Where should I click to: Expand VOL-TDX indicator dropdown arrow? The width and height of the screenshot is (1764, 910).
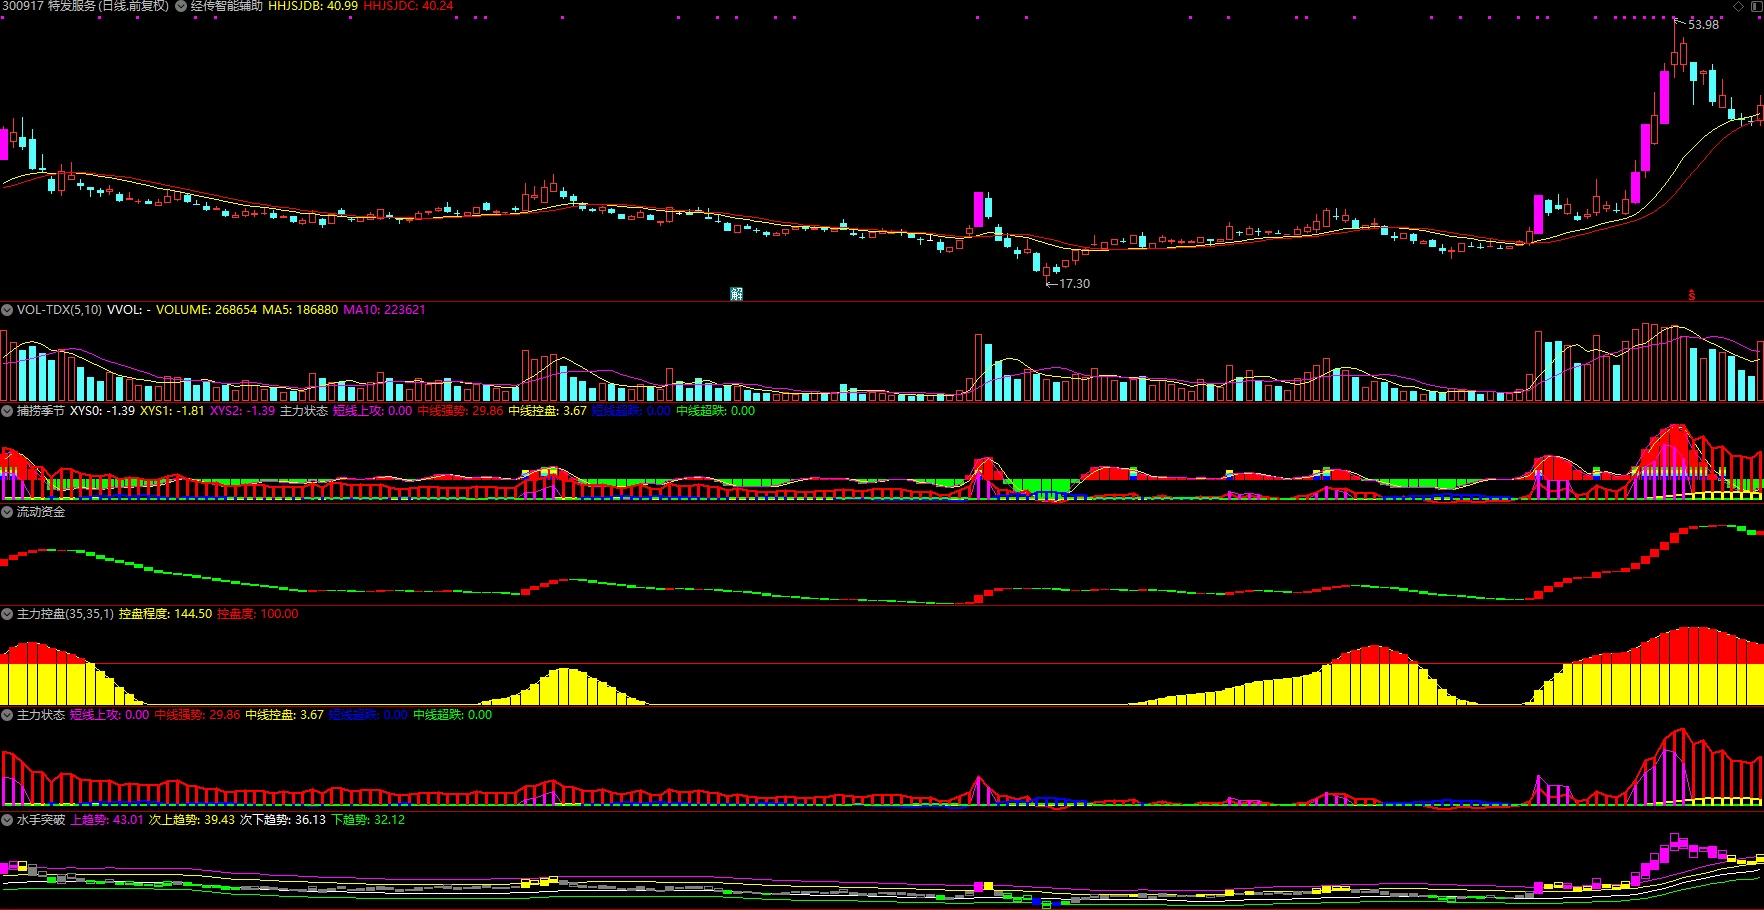click(7, 310)
